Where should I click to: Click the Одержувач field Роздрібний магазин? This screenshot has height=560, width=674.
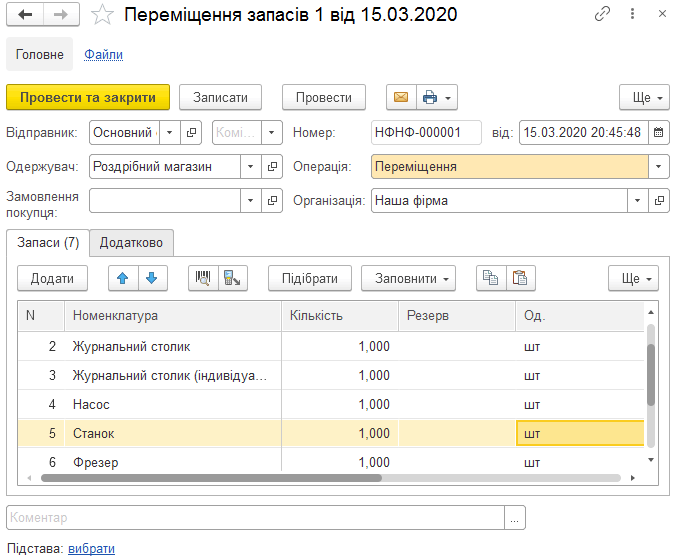coord(165,166)
